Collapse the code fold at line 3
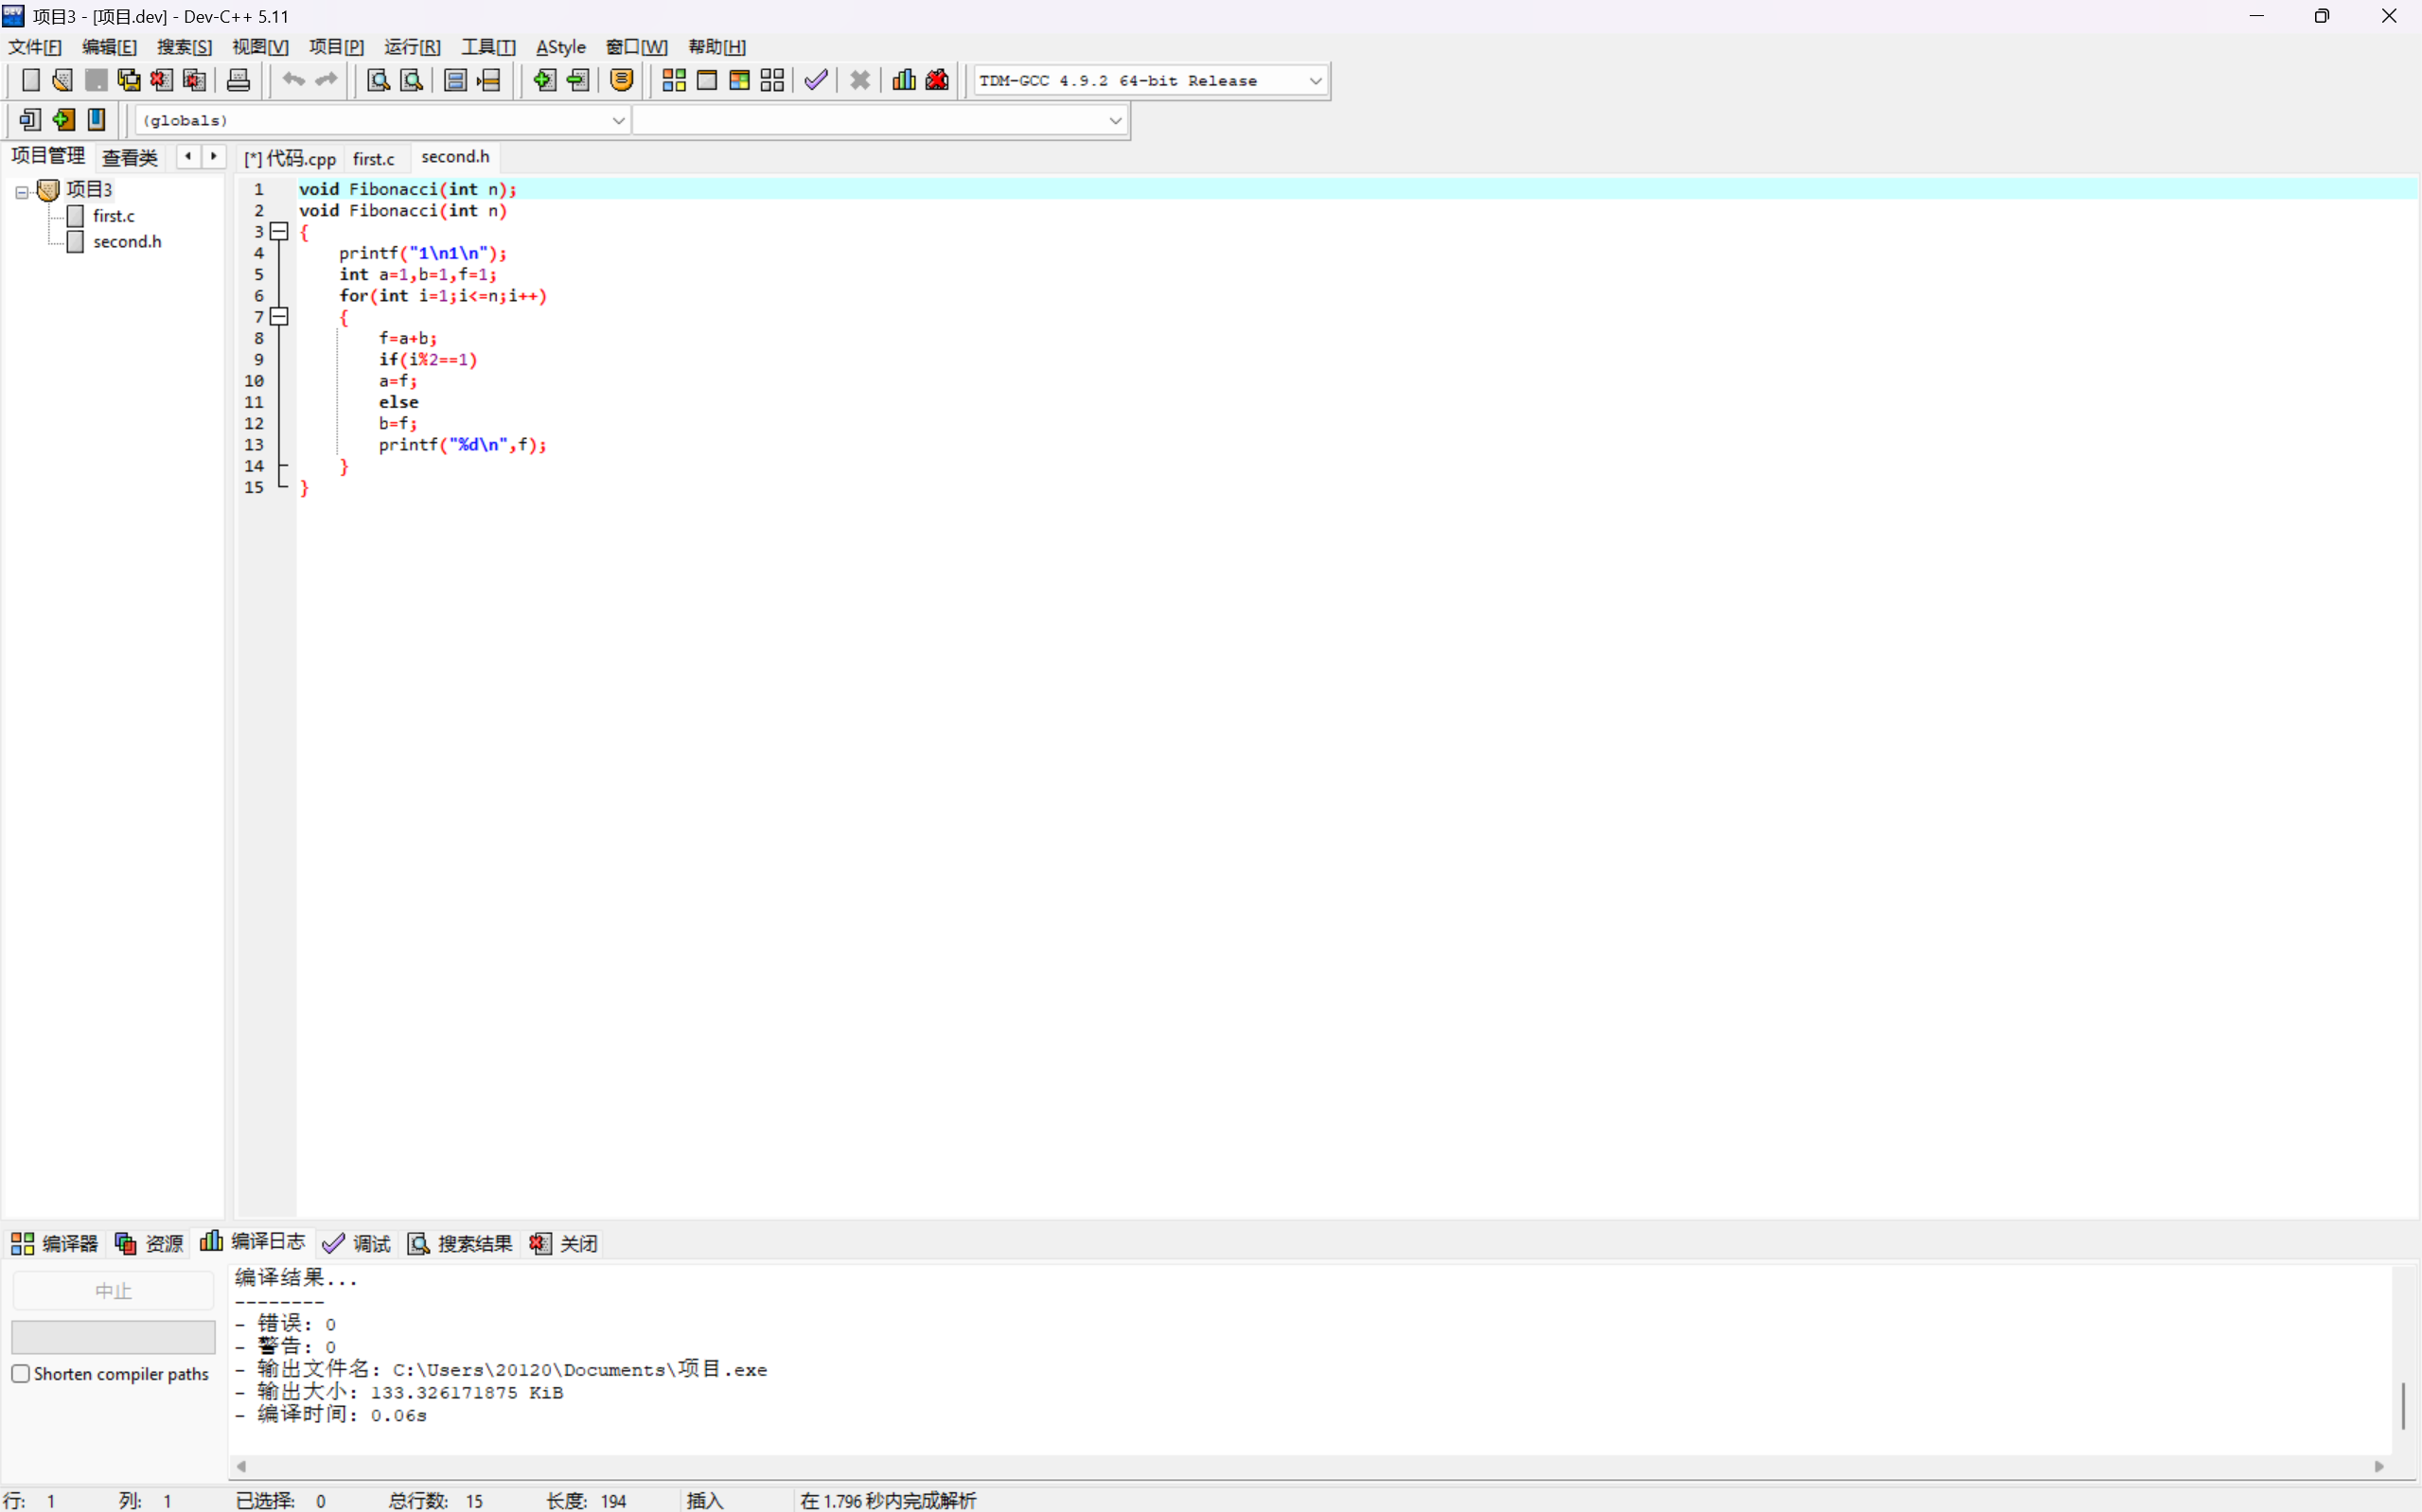The width and height of the screenshot is (2422, 1512). 280,232
